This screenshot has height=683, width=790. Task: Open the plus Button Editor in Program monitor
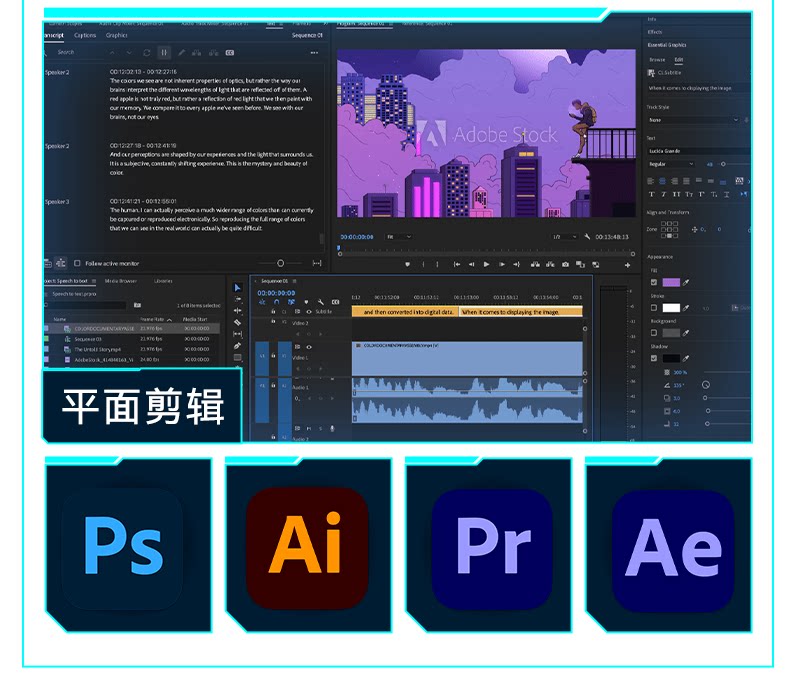pyautogui.click(x=627, y=265)
